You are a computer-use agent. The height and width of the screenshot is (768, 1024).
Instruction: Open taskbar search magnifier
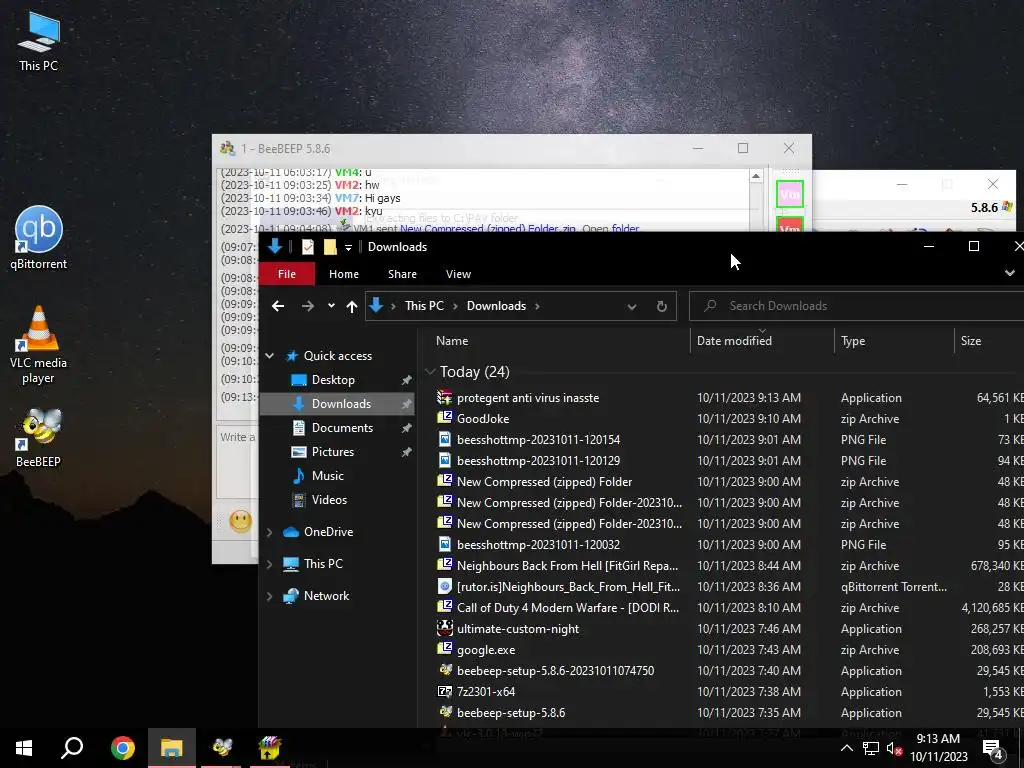coord(72,748)
